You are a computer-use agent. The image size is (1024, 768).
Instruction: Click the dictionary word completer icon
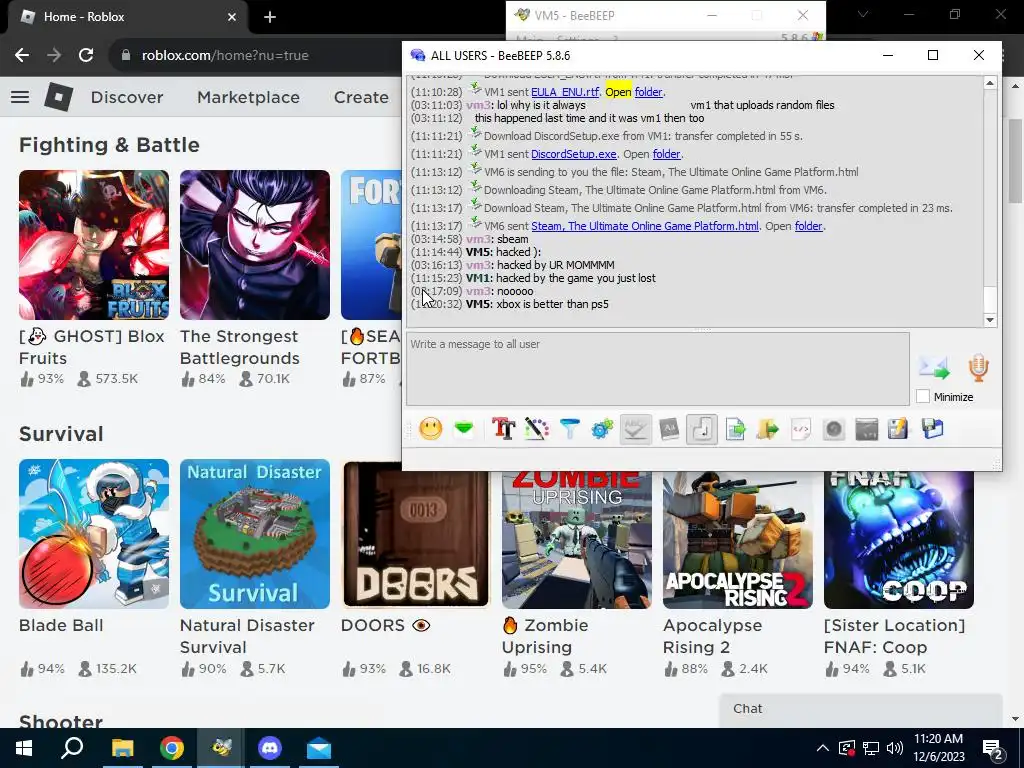tap(669, 429)
